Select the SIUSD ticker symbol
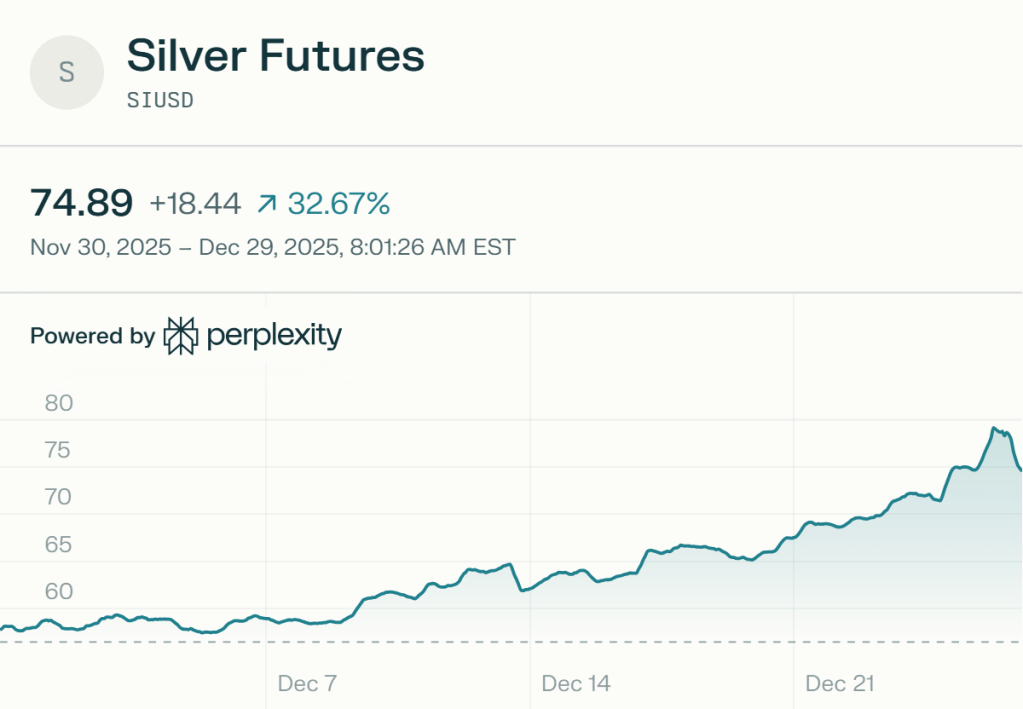 tap(159, 101)
